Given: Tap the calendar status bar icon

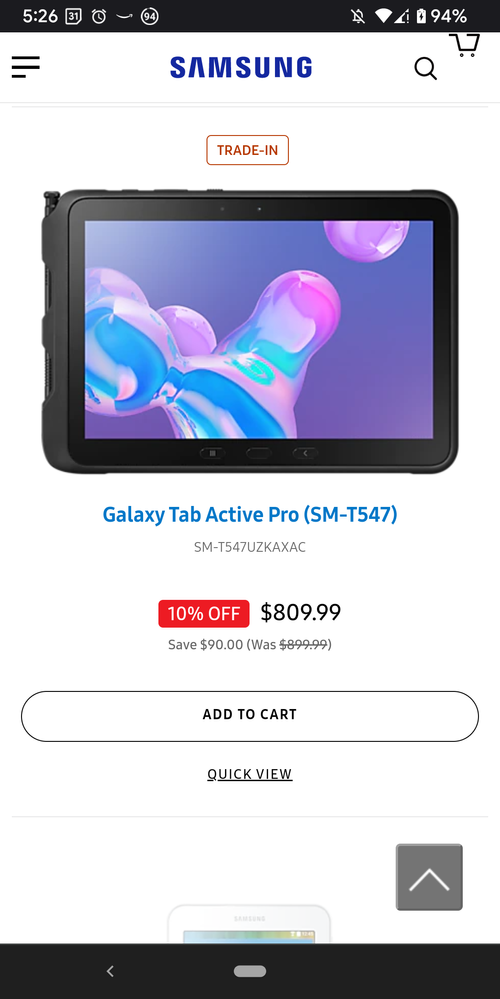Looking at the screenshot, I should [x=73, y=16].
